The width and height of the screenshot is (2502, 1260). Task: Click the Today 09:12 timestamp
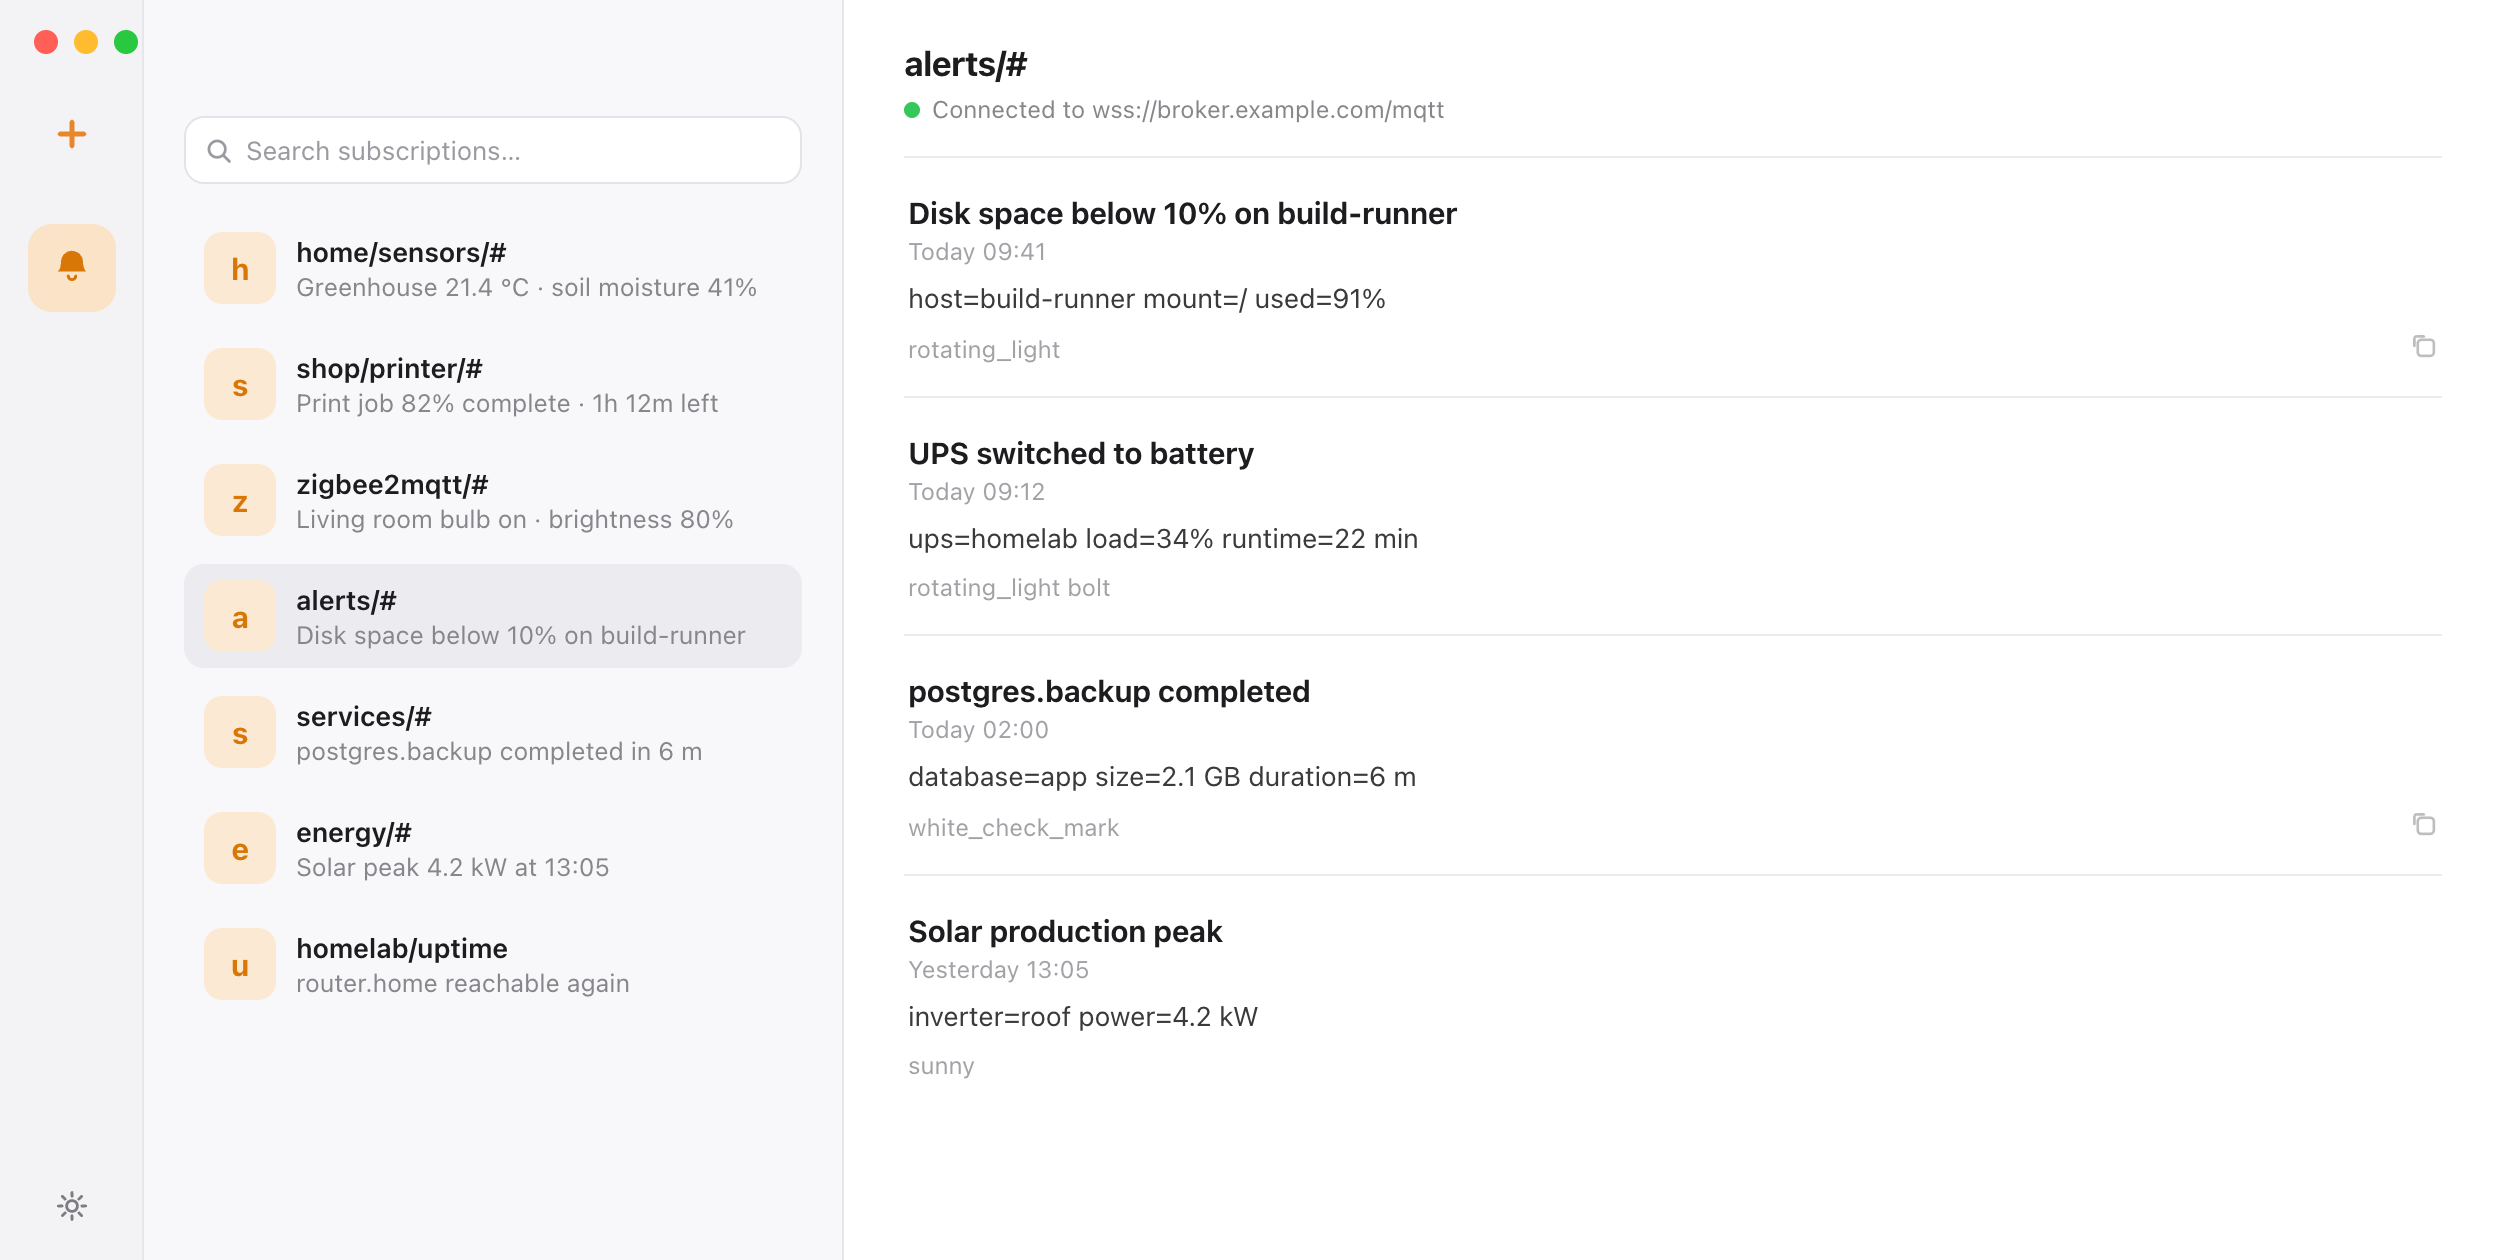click(x=975, y=492)
